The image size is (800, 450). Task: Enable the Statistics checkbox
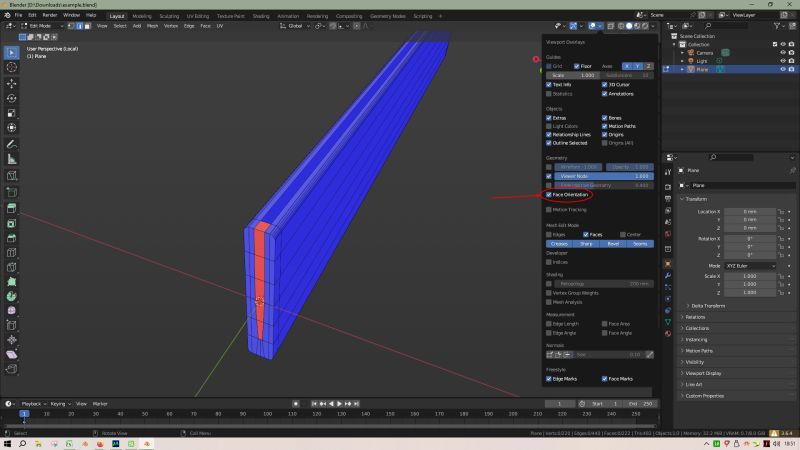549,94
